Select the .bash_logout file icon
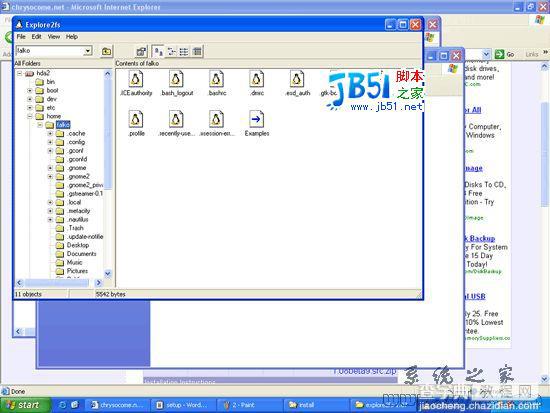The width and height of the screenshot is (550, 413). pos(176,79)
